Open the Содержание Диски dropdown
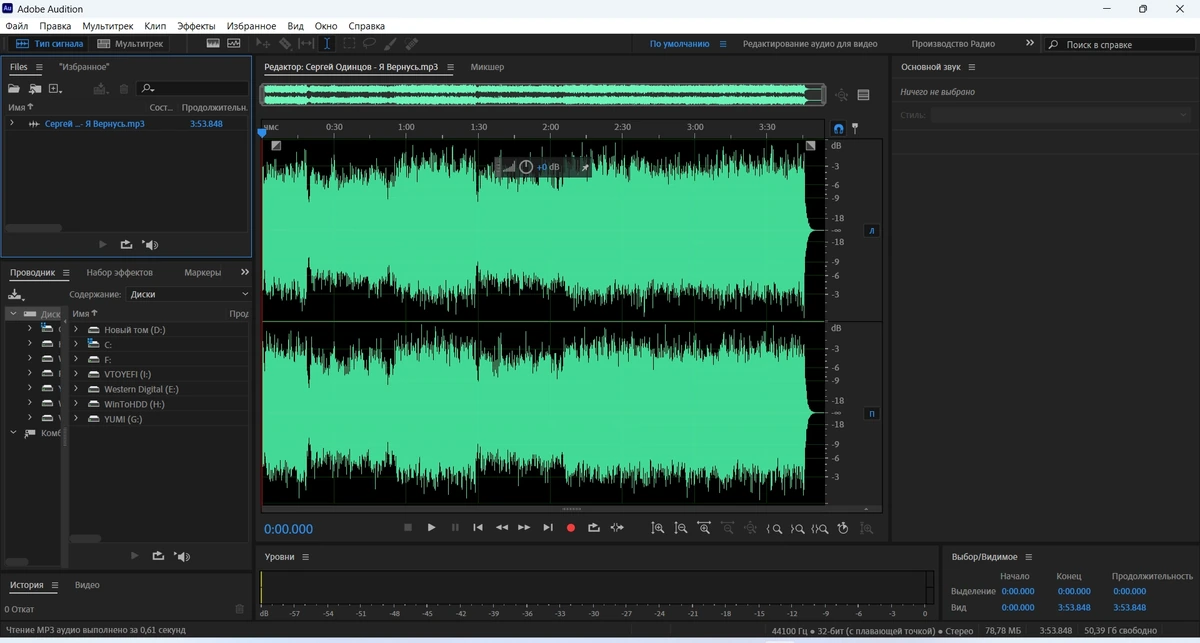The image size is (1200, 643). click(189, 294)
